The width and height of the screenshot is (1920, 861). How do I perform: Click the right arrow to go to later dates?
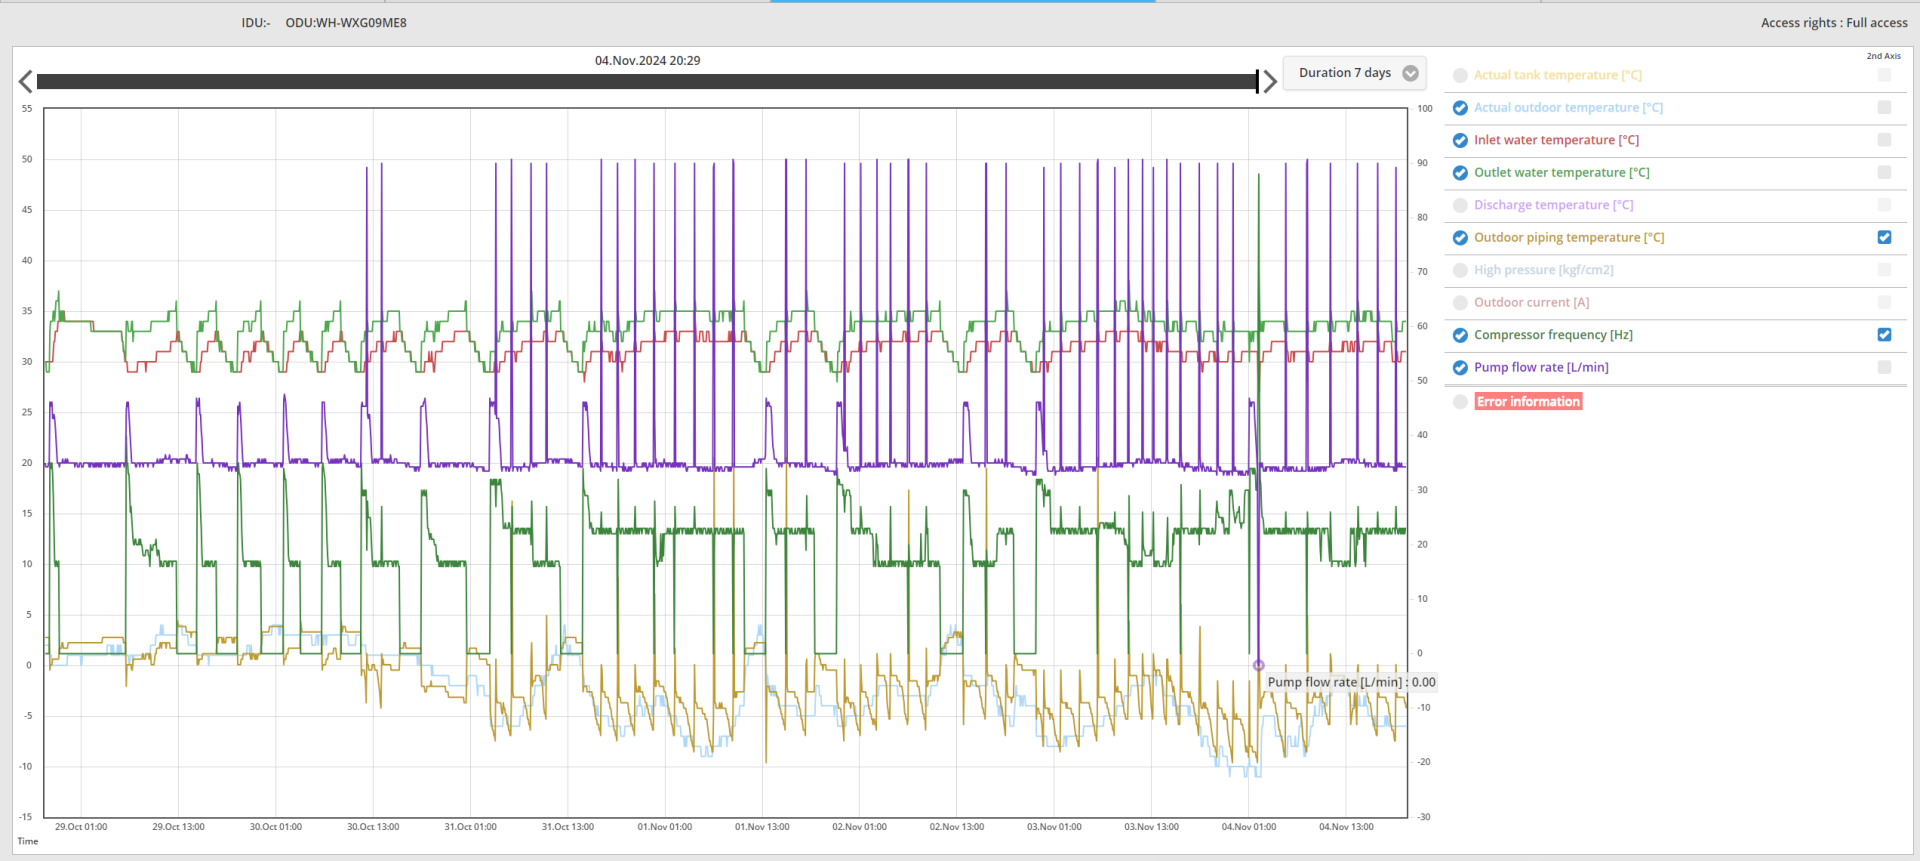(x=1269, y=82)
